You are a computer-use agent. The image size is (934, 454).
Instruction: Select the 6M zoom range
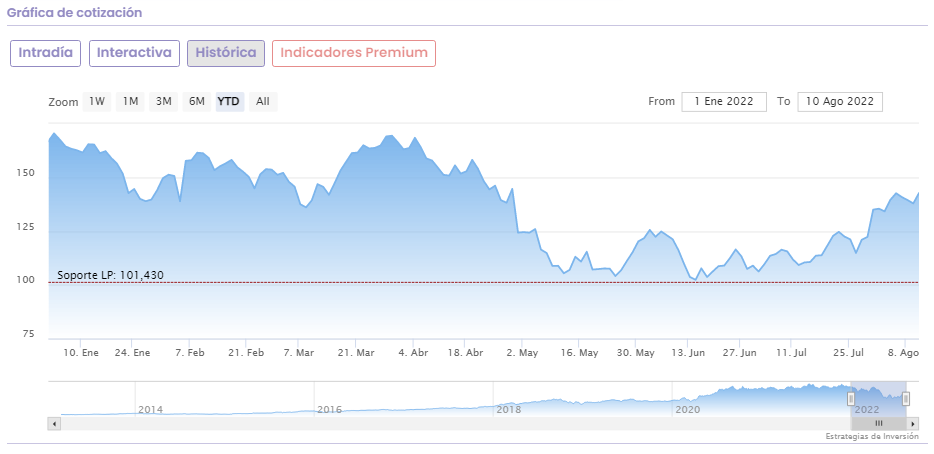197,101
